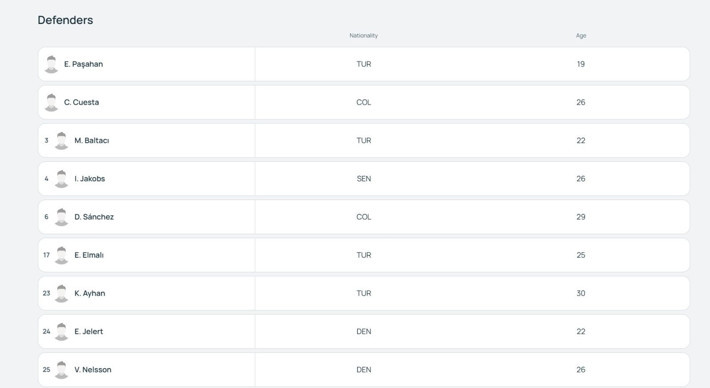Open E. Paşahan player name link

click(x=83, y=64)
